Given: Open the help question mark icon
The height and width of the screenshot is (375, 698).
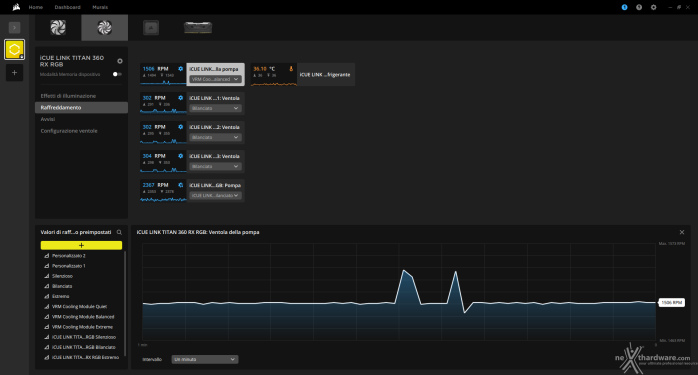Looking at the screenshot, I should pyautogui.click(x=639, y=7).
